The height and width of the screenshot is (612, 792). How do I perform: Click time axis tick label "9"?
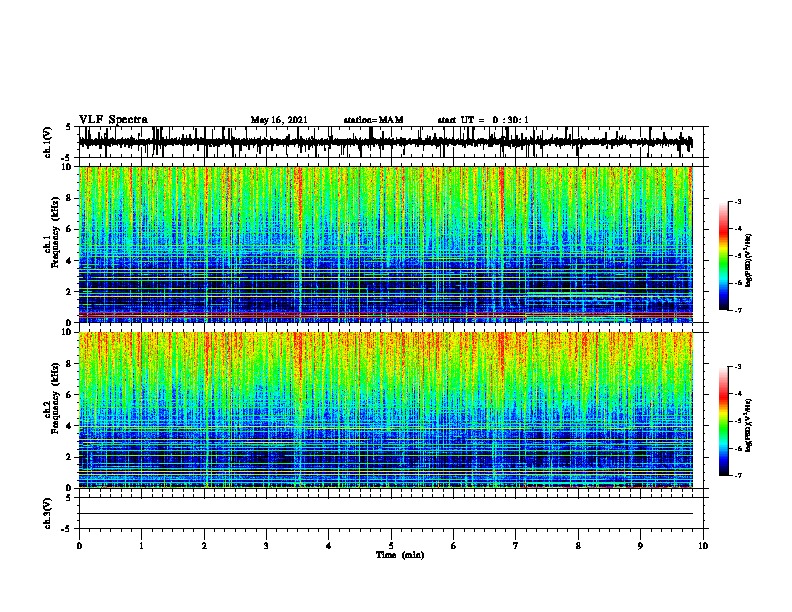pos(640,546)
